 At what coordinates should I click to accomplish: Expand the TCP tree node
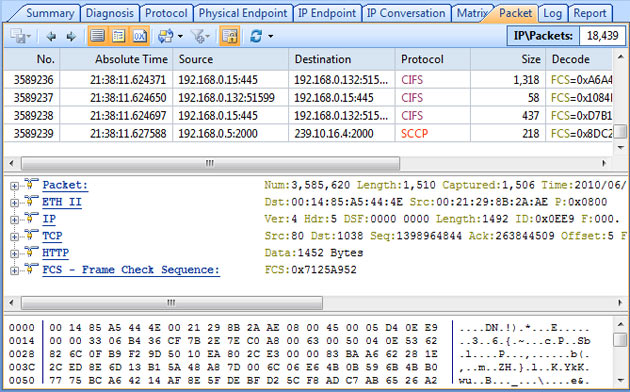click(x=14, y=237)
